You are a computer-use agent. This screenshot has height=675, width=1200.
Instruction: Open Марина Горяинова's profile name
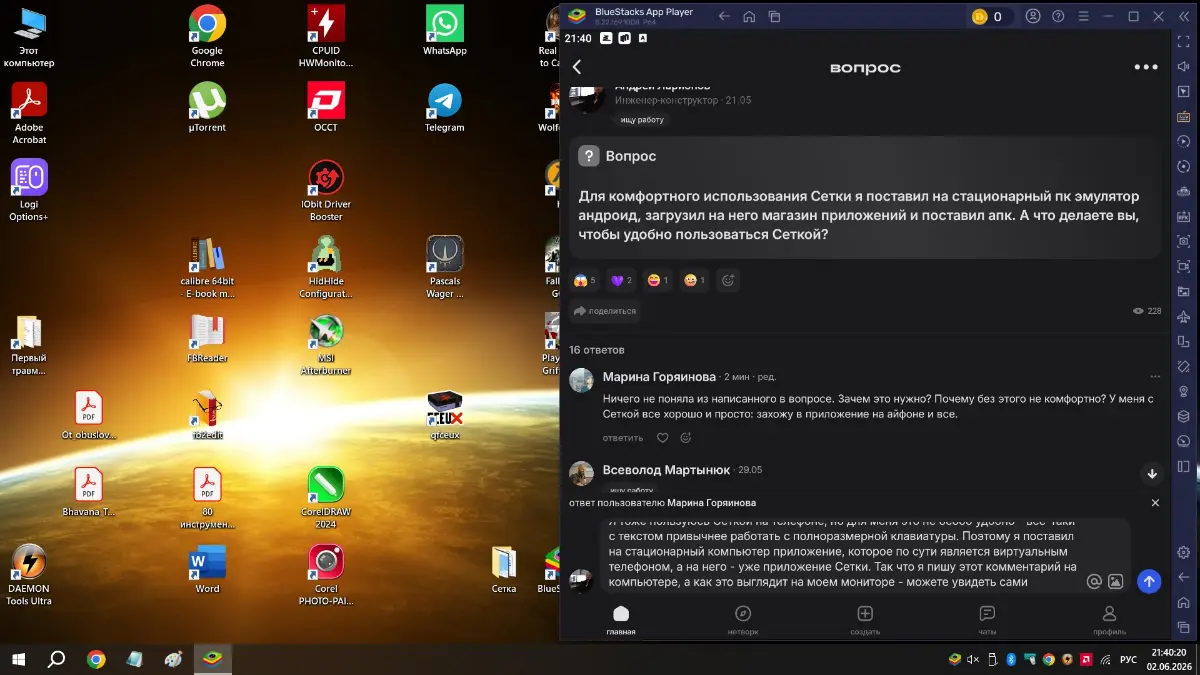tap(659, 377)
